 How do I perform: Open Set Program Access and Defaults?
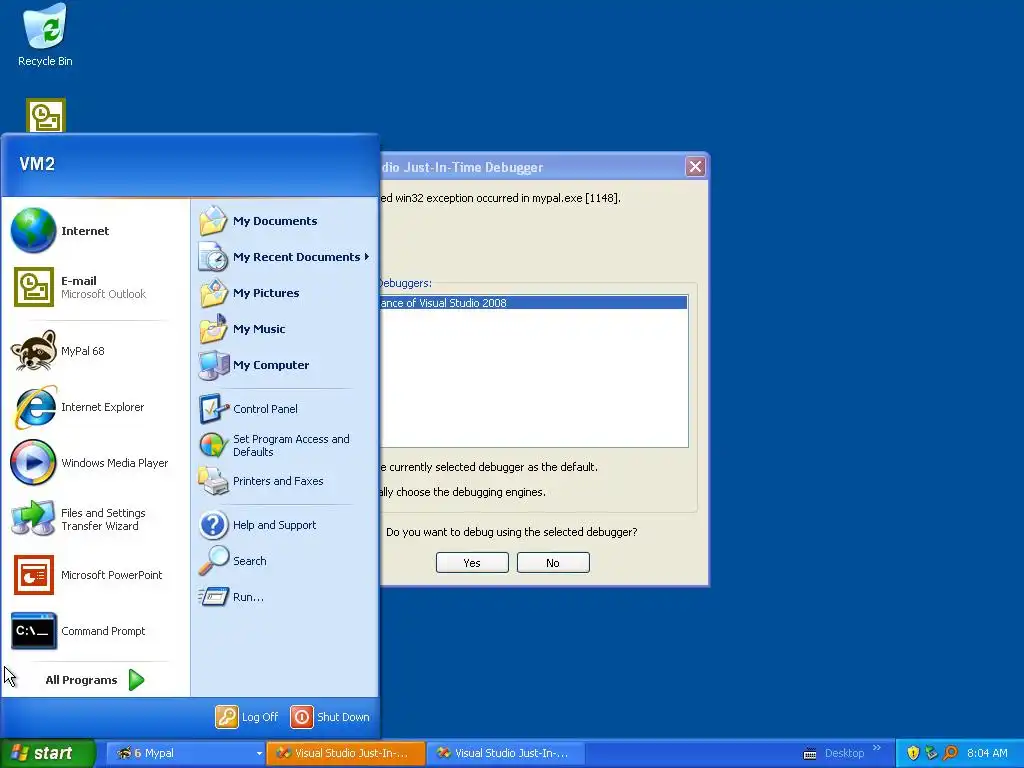coord(274,445)
